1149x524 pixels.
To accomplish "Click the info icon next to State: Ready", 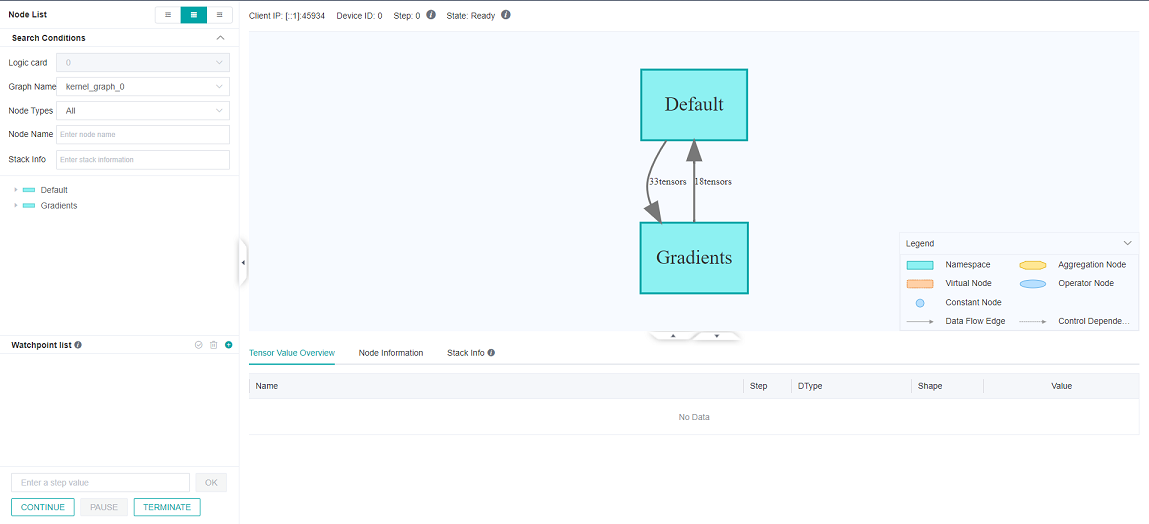I will (506, 15).
